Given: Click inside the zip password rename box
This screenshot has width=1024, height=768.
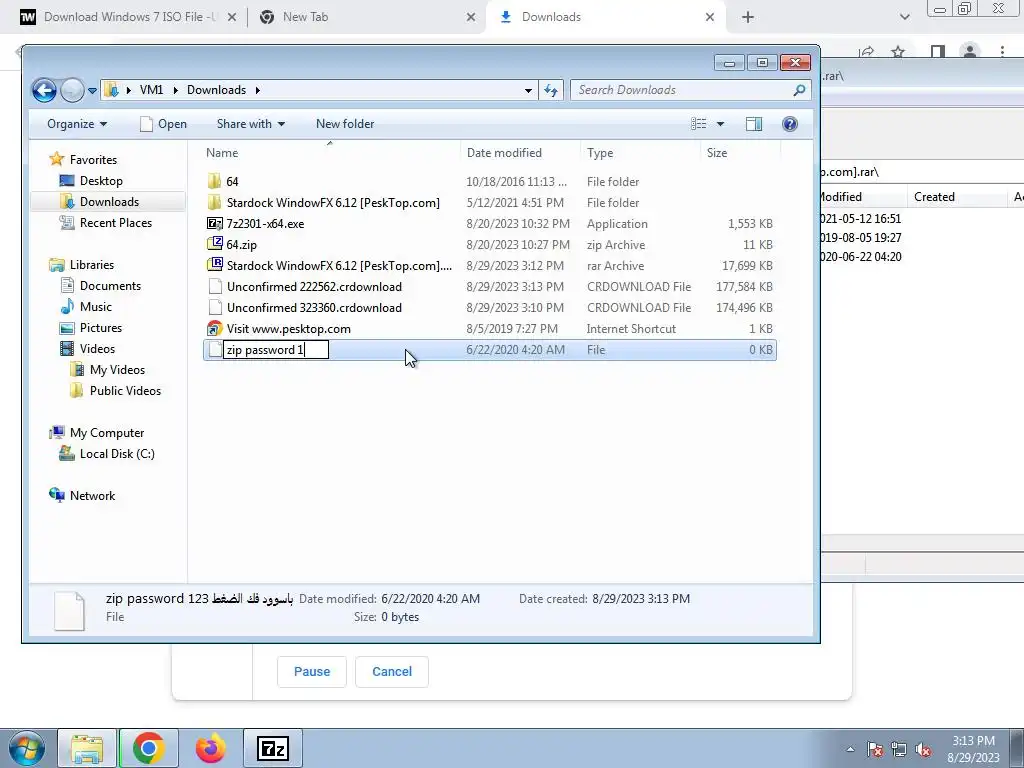Looking at the screenshot, I should (x=276, y=350).
